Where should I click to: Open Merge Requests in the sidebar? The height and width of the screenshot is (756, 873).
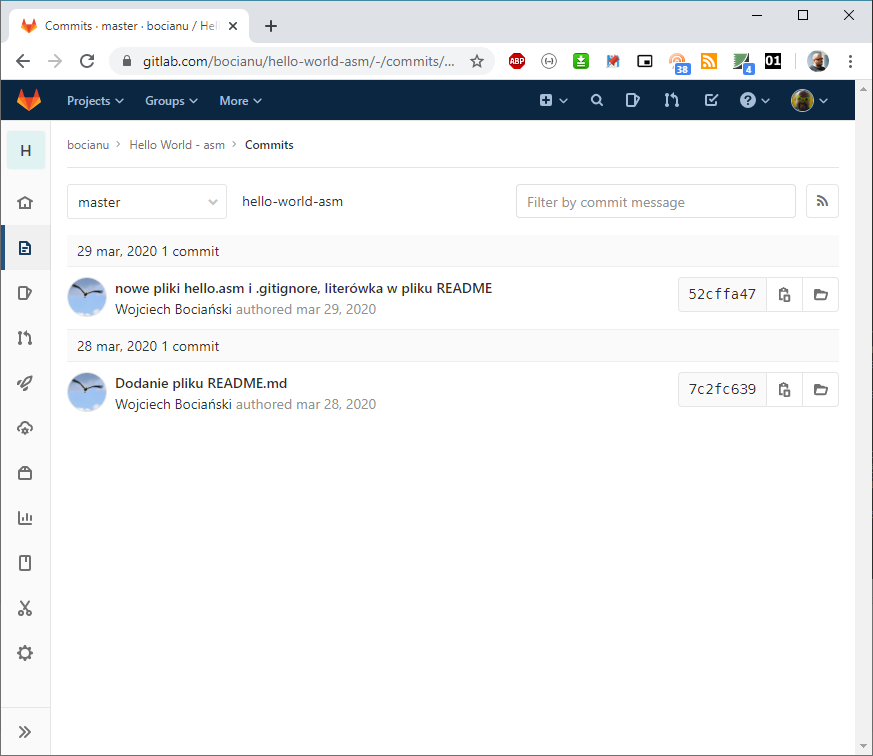click(x=25, y=337)
